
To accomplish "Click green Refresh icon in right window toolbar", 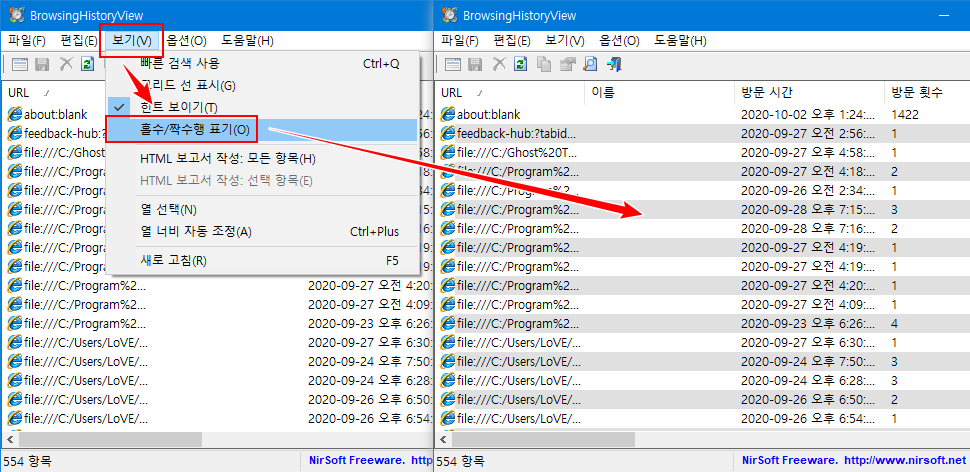I will (x=521, y=64).
